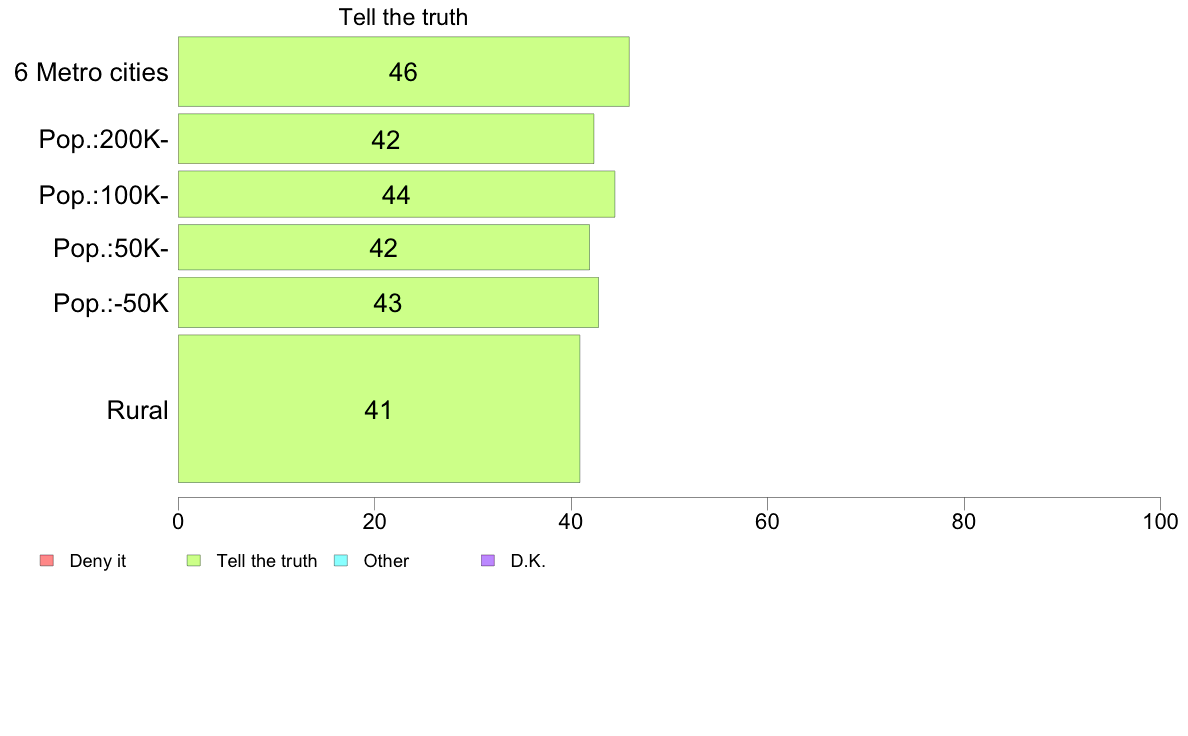Click the 100 tick on the x-axis
The width and height of the screenshot is (1188, 736).
pyautogui.click(x=1160, y=521)
